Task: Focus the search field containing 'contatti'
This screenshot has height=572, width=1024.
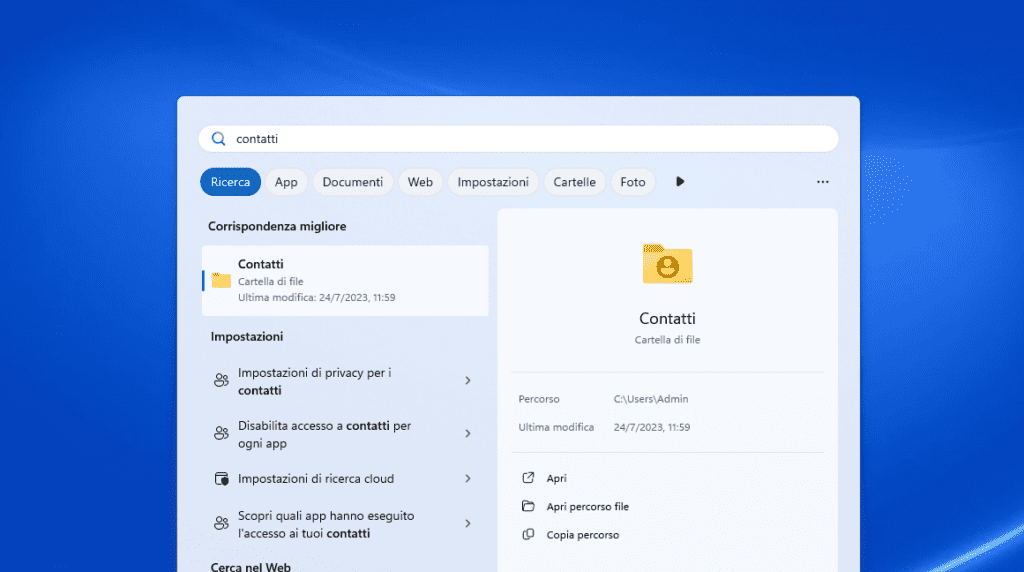Action: pos(519,139)
